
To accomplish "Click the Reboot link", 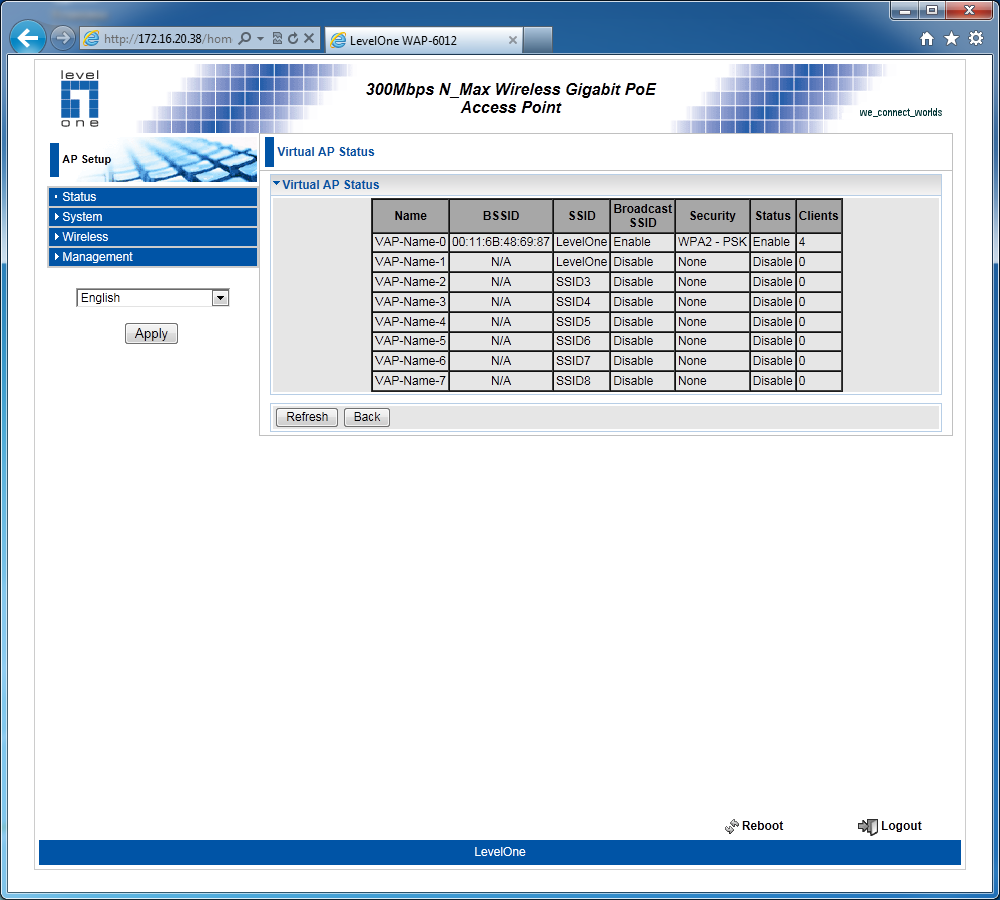I will [x=762, y=825].
